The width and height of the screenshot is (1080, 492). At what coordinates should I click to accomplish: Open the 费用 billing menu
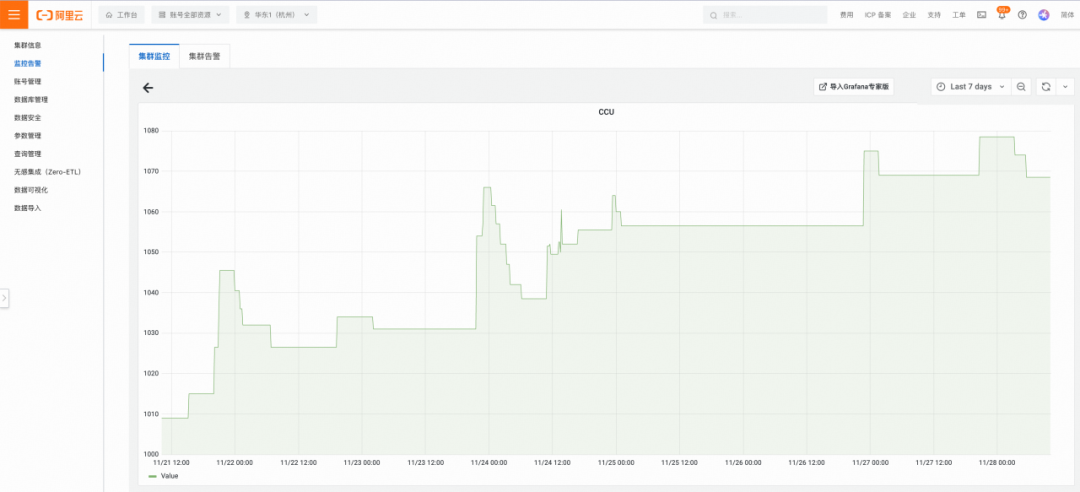[x=847, y=15]
